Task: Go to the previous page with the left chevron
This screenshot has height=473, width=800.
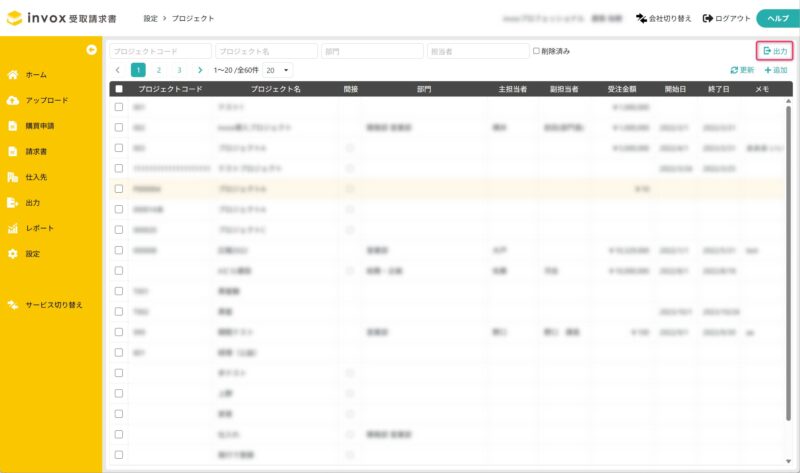Action: point(118,70)
